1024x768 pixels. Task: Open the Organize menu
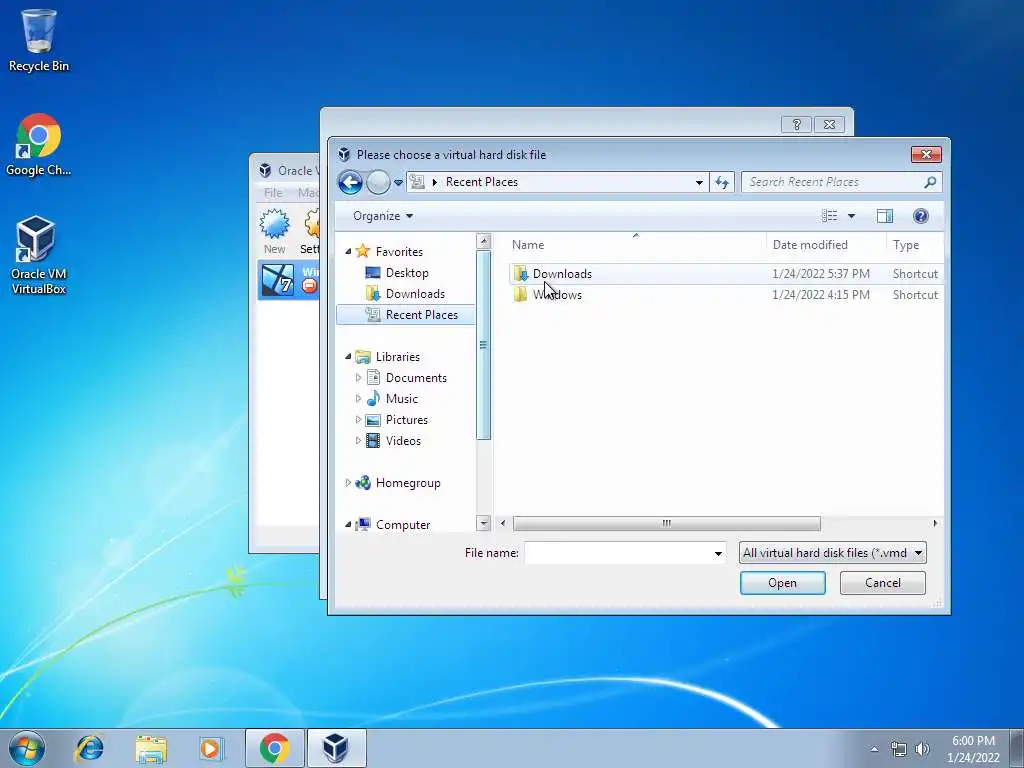383,216
